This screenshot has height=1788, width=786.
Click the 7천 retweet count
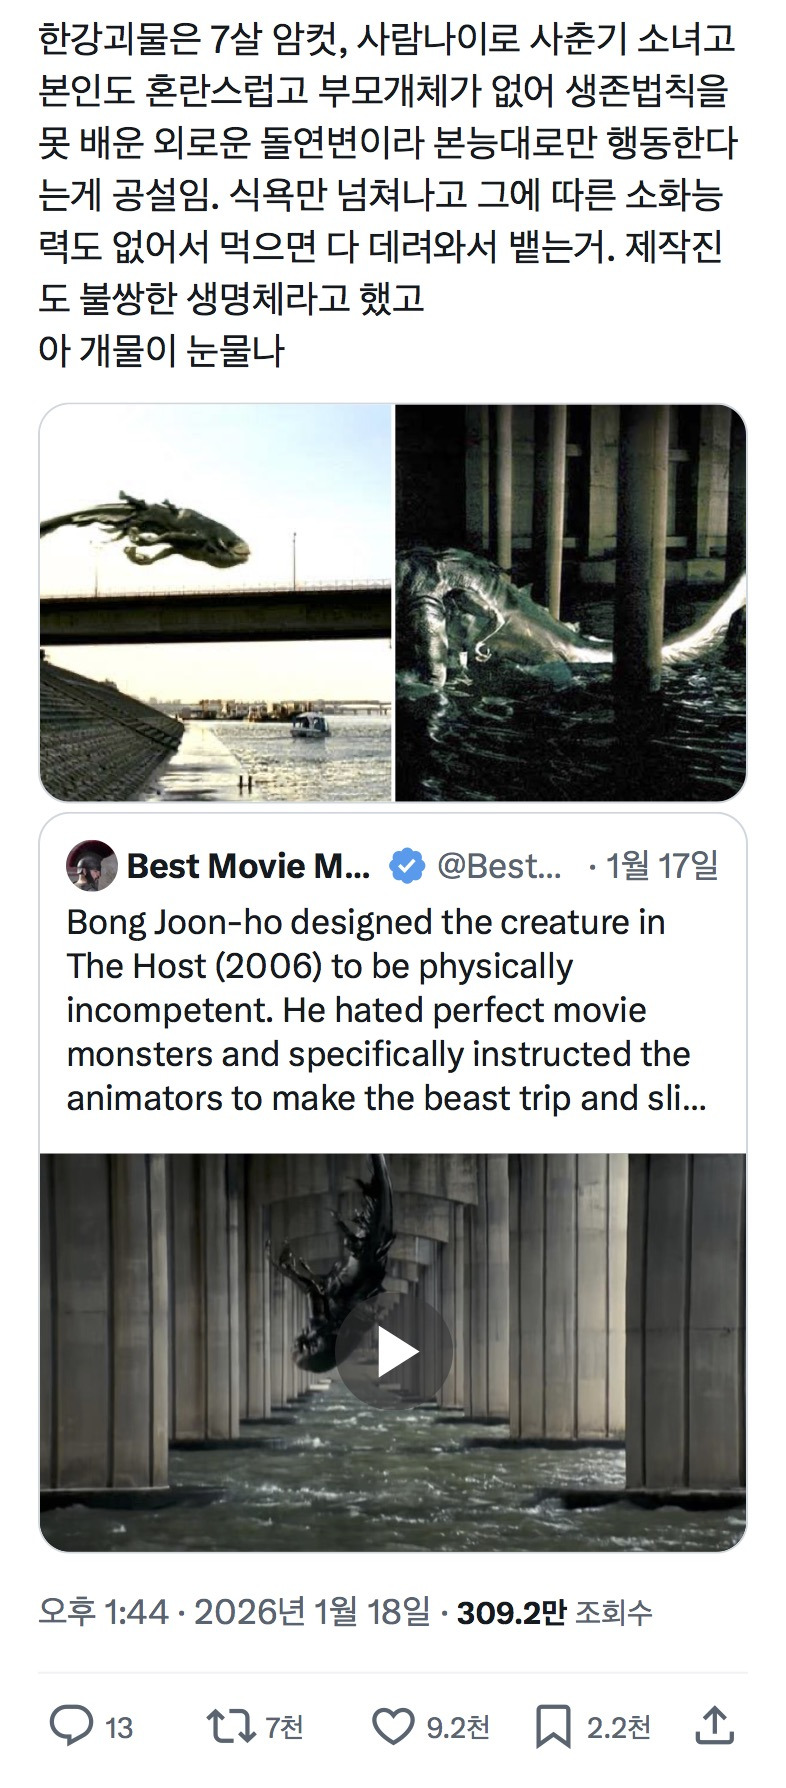pos(284,1727)
